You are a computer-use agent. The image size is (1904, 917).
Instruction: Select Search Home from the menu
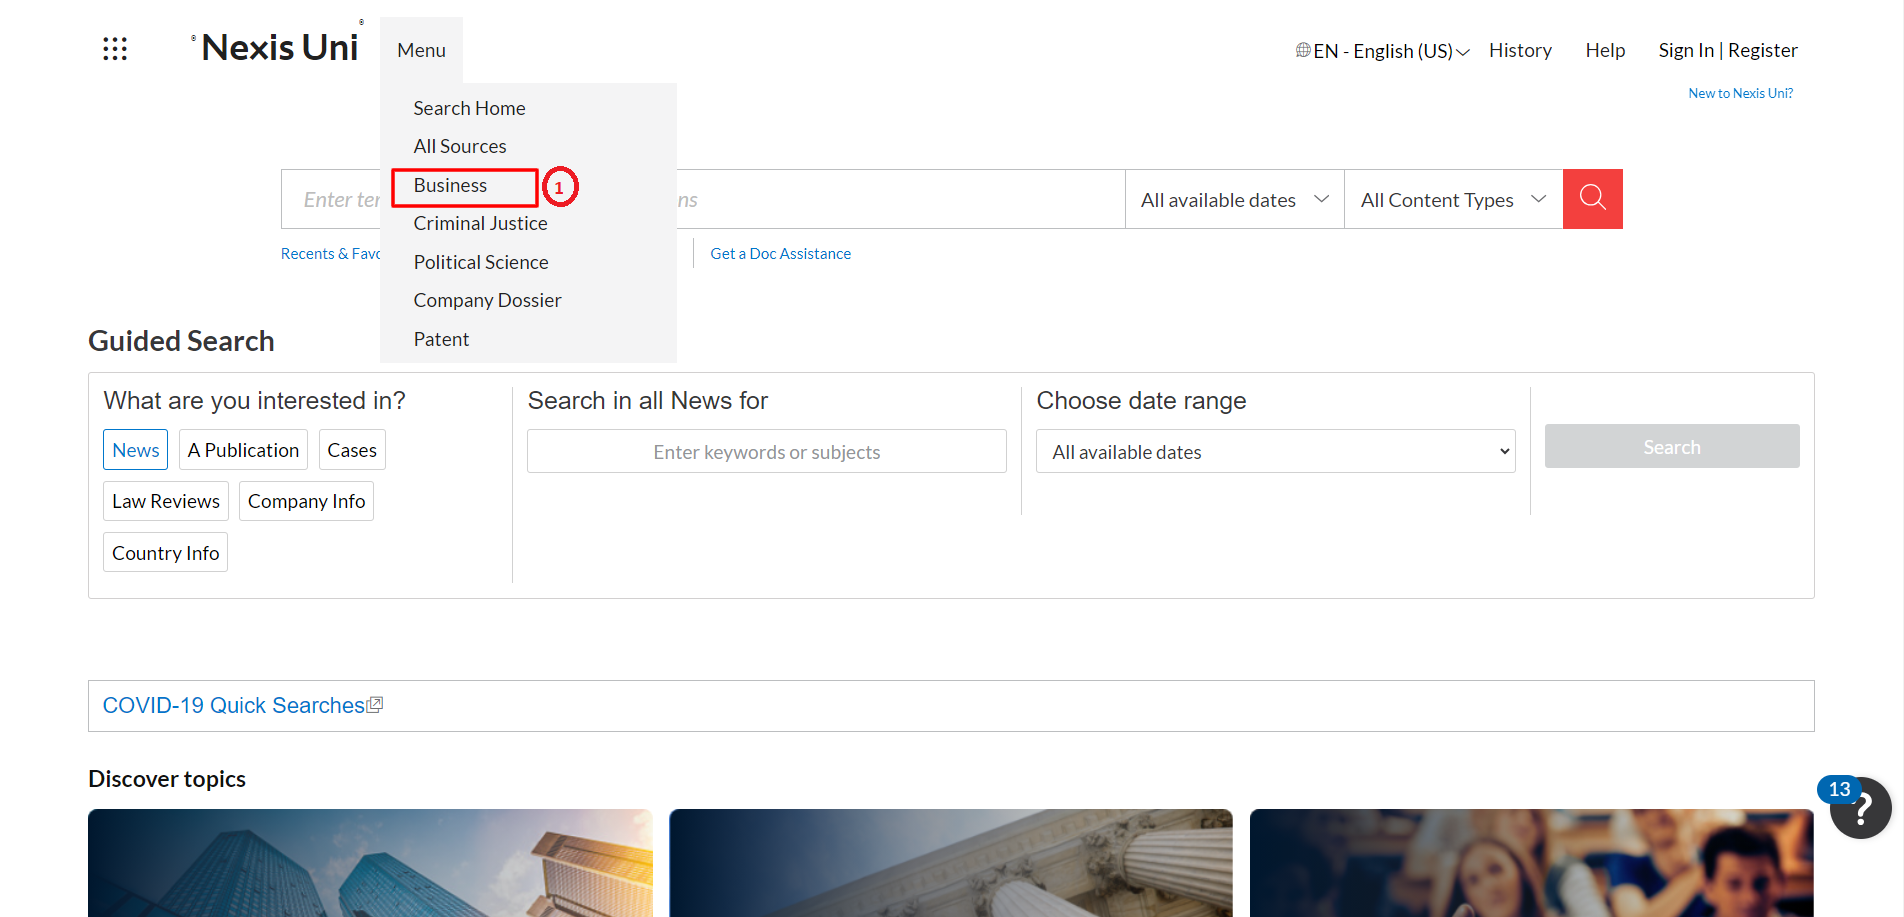pyautogui.click(x=469, y=108)
